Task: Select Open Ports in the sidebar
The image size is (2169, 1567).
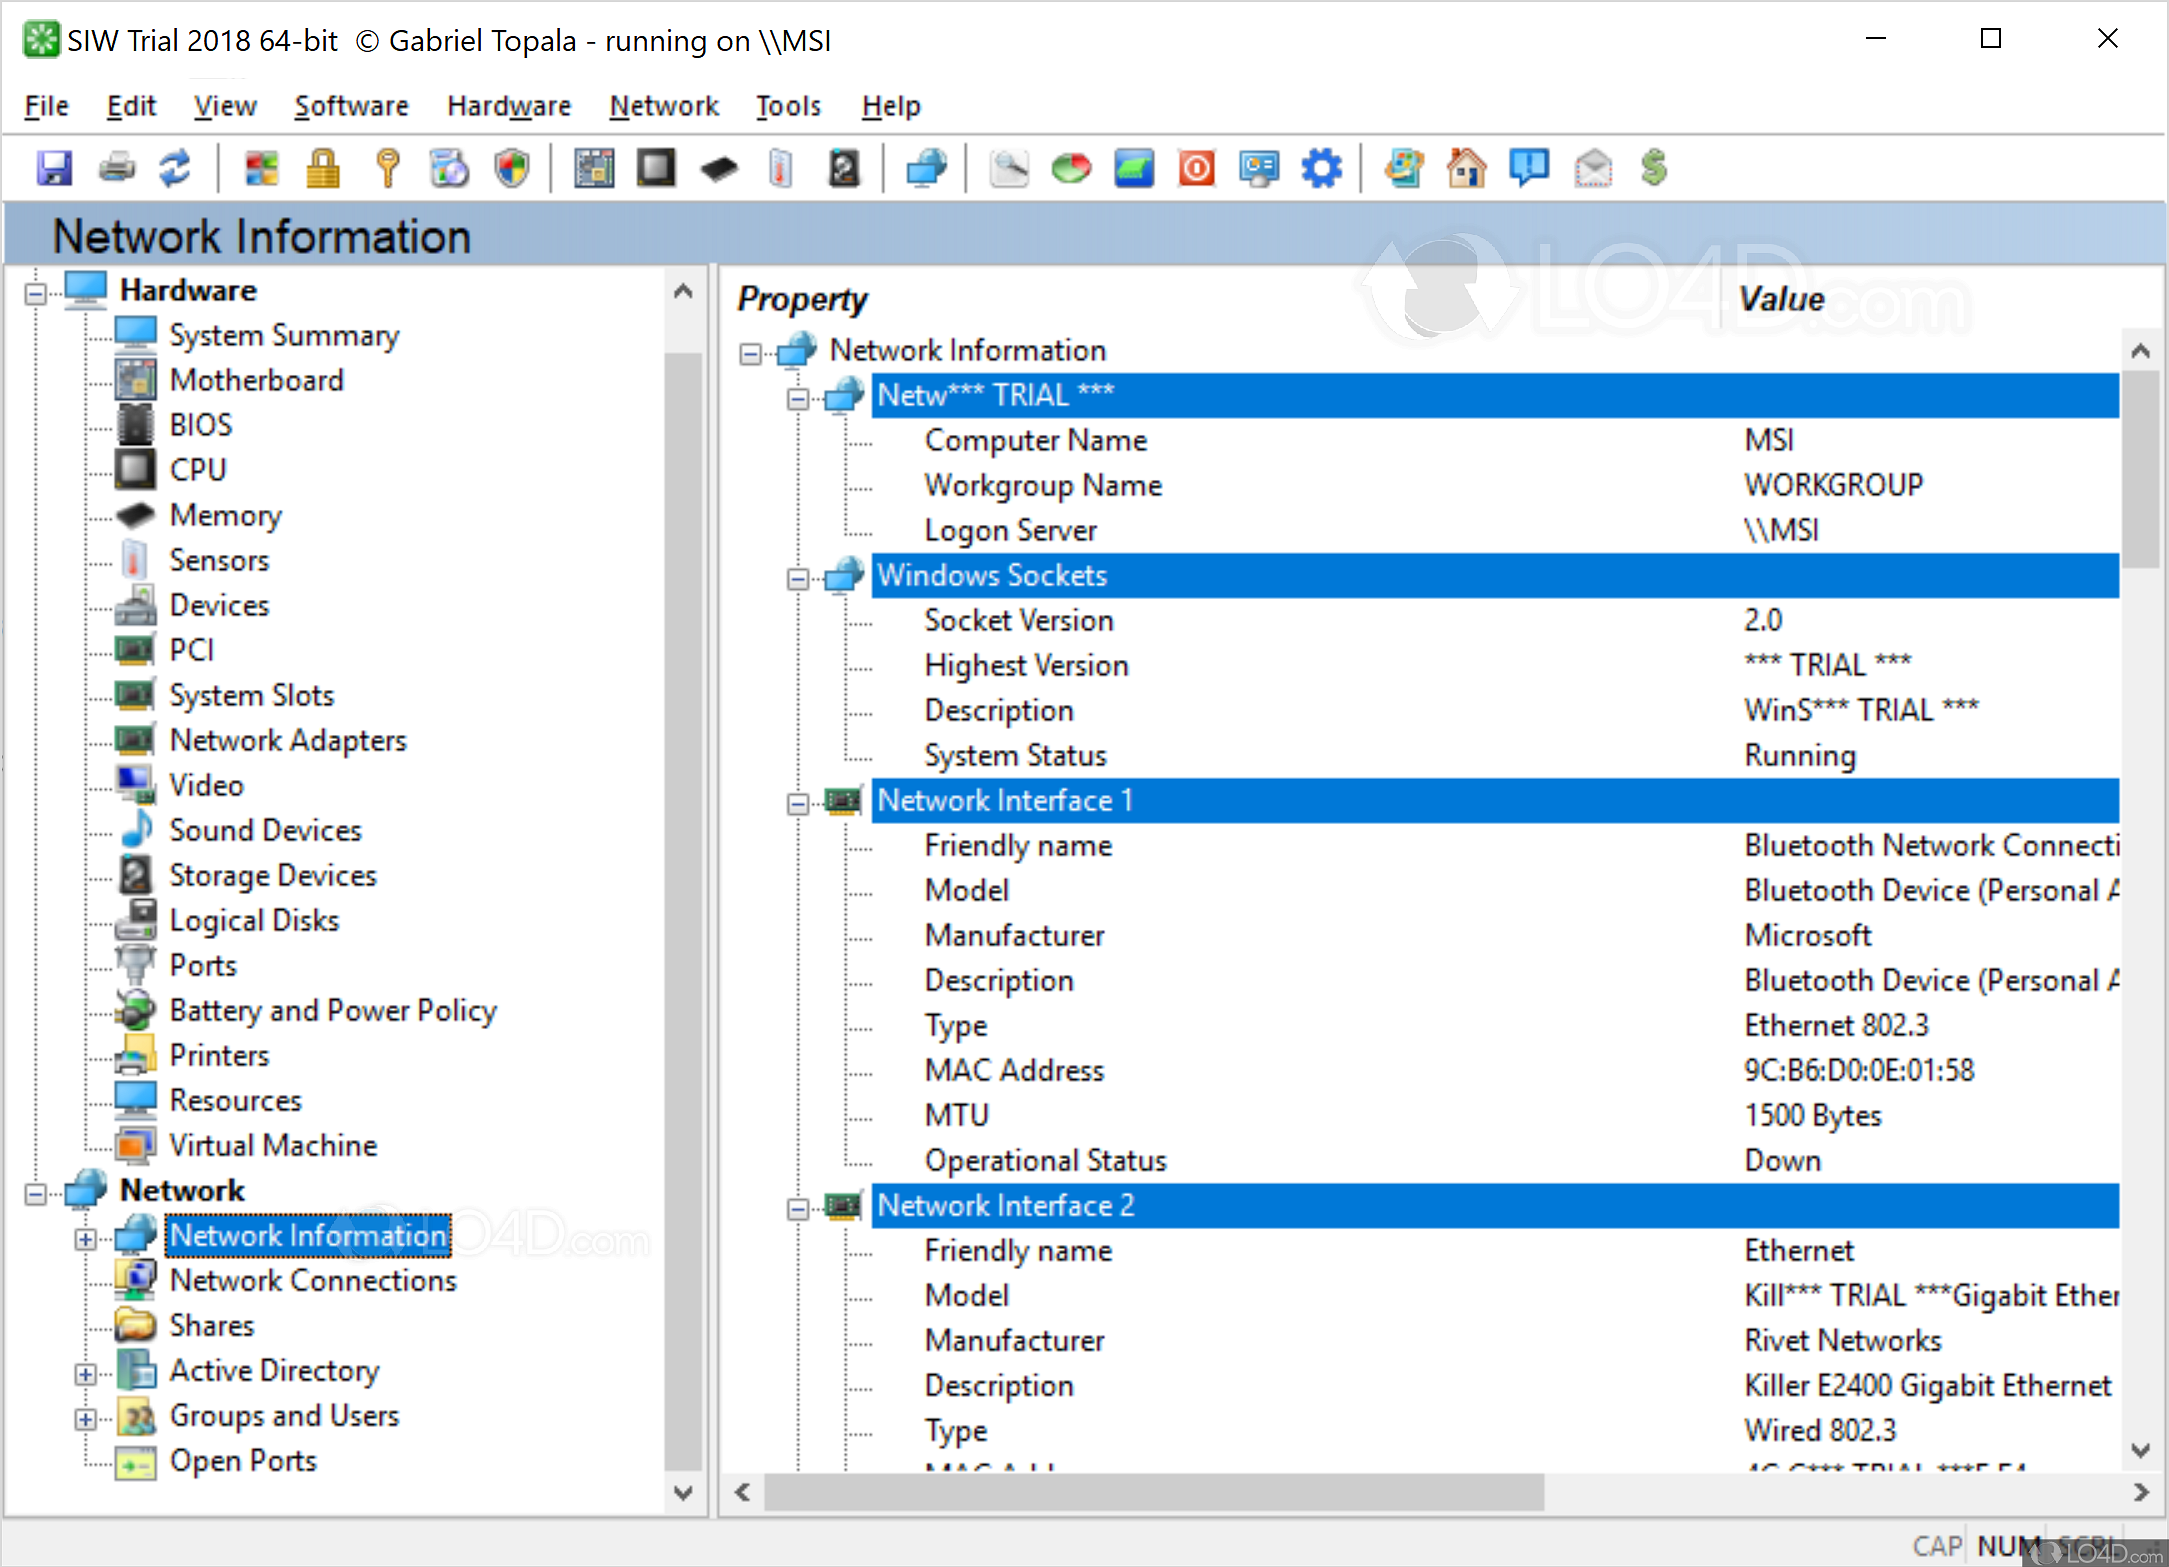Action: coord(242,1460)
